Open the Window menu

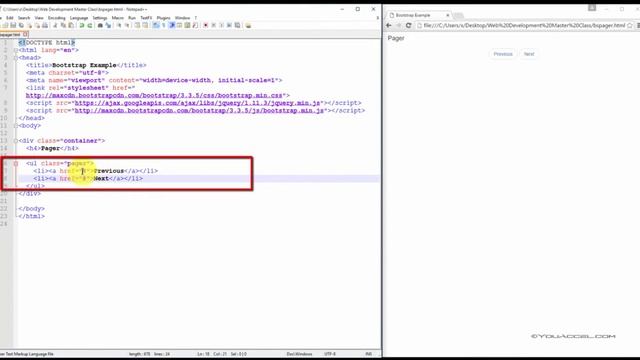coord(182,18)
